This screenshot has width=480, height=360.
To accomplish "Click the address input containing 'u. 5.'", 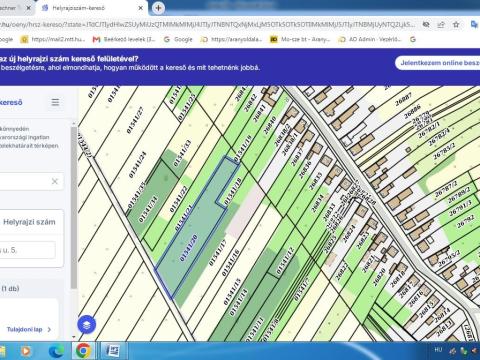I will (x=27, y=250).
